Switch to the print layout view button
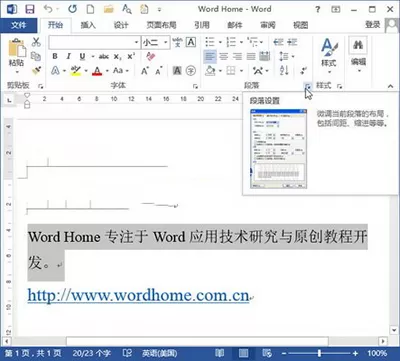400x361 pixels. tap(244, 353)
